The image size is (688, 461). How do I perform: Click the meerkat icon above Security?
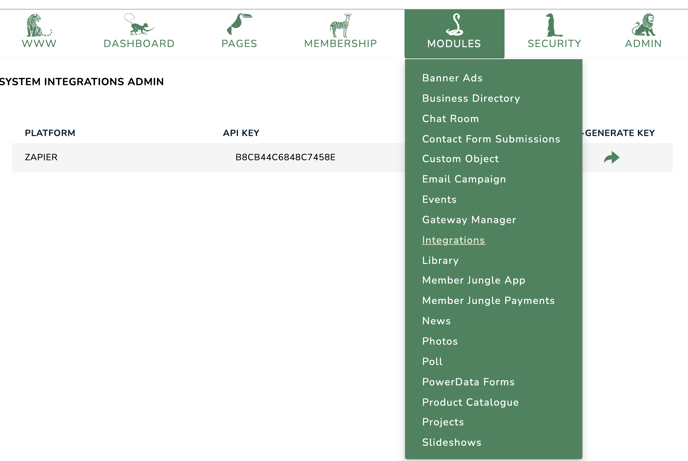coord(553,25)
